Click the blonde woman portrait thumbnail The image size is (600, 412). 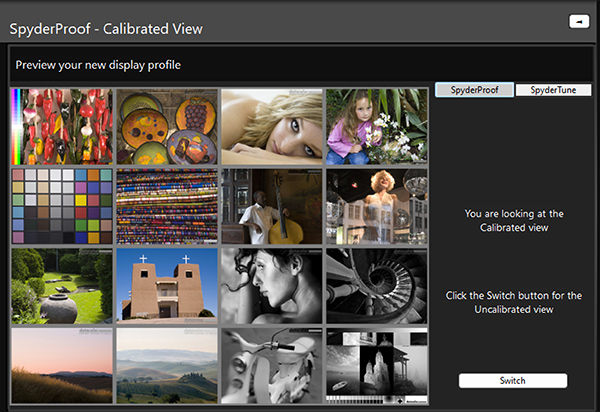[271, 126]
